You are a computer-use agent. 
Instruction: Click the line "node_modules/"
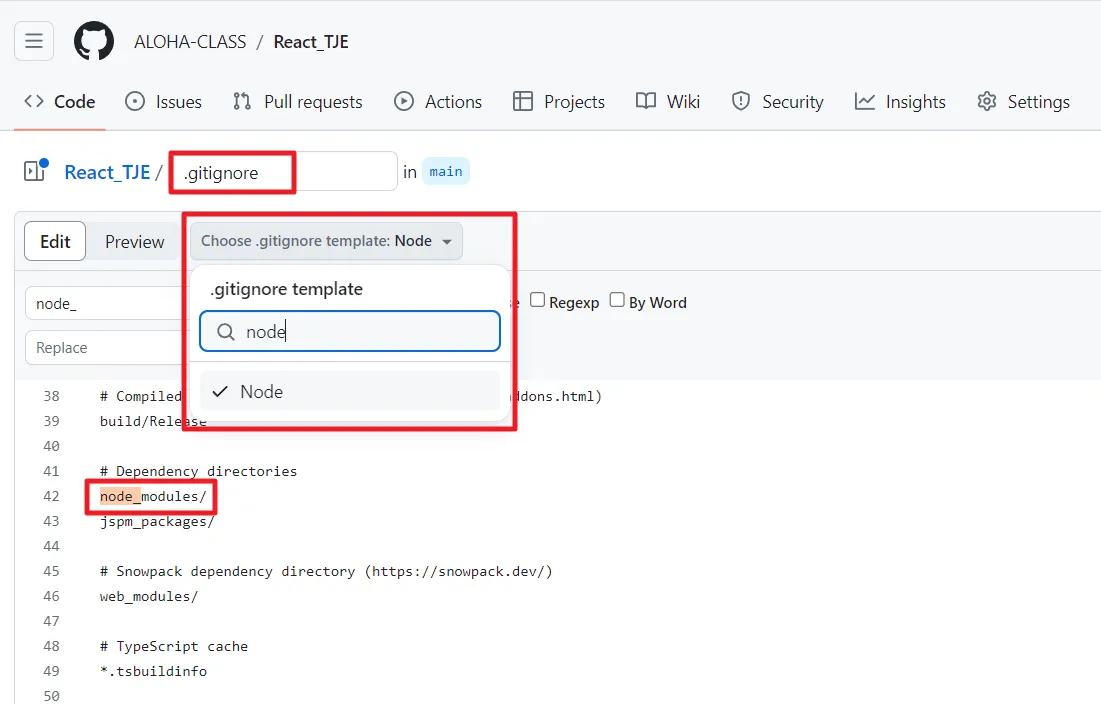[x=153, y=496]
